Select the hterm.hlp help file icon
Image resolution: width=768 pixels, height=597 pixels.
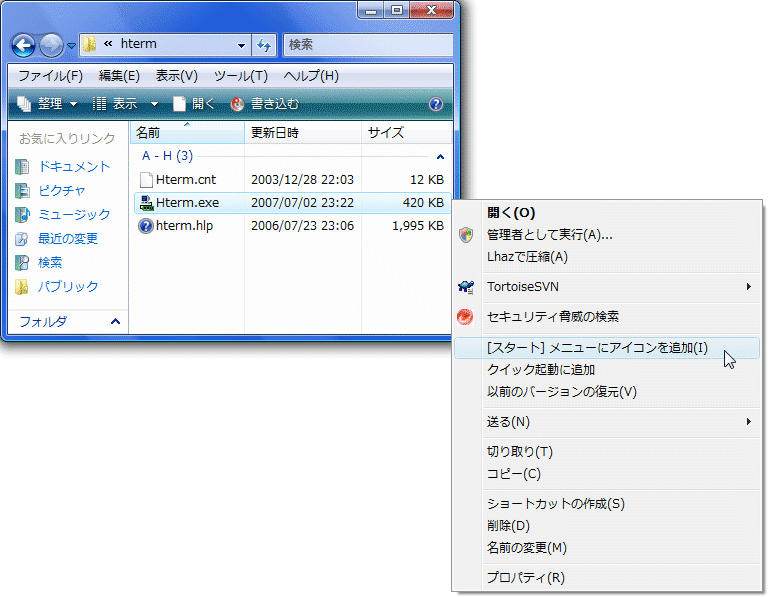pyautogui.click(x=146, y=226)
